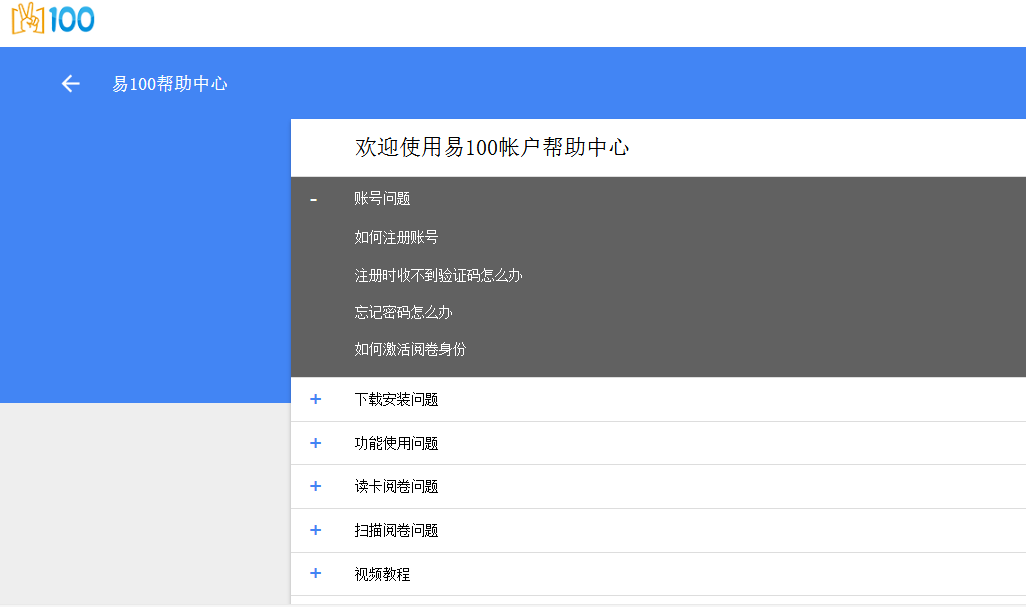
Task: Click the 易100帮助中心 title in blue header
Action: [x=170, y=84]
